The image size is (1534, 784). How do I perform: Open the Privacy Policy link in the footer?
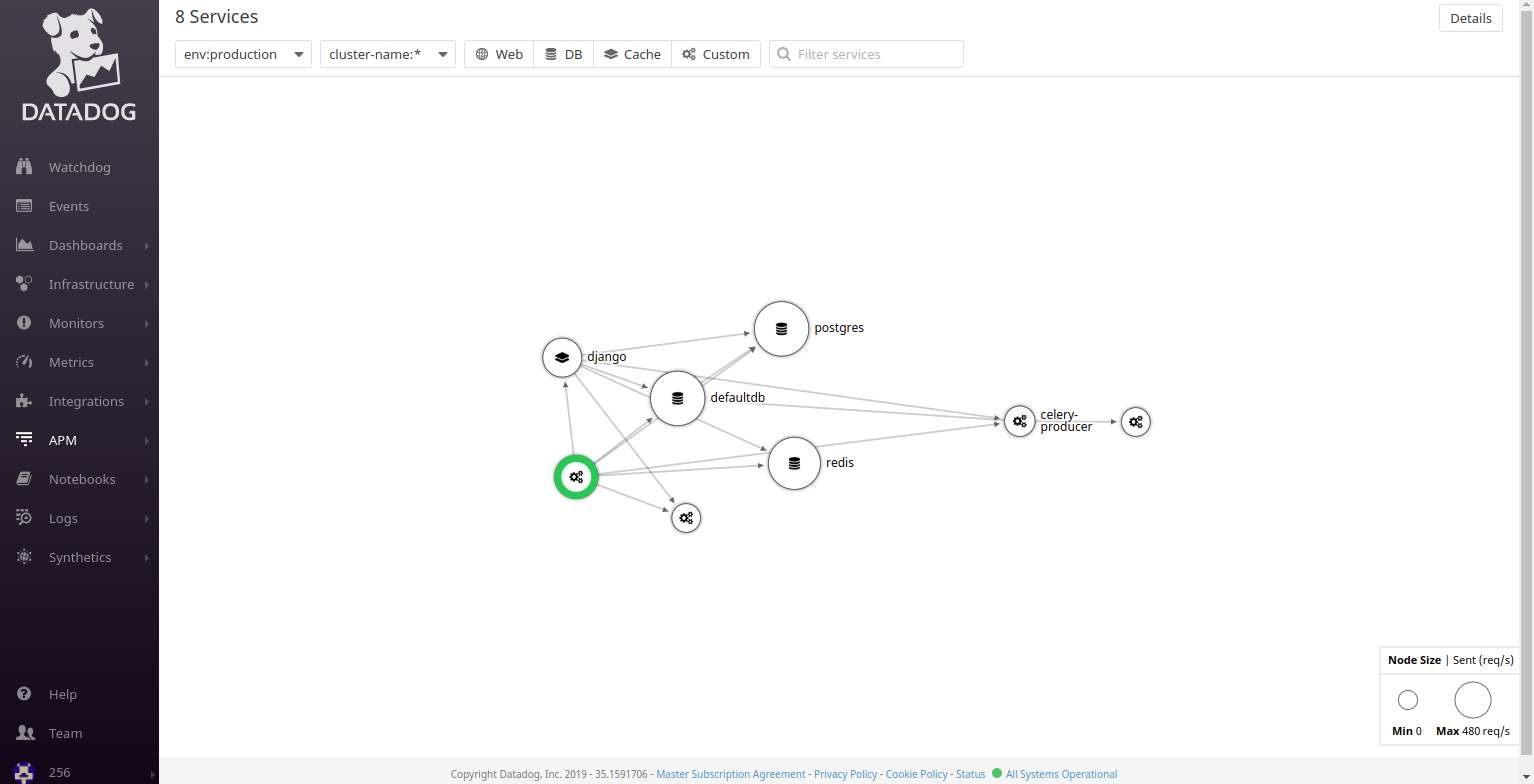(x=845, y=773)
